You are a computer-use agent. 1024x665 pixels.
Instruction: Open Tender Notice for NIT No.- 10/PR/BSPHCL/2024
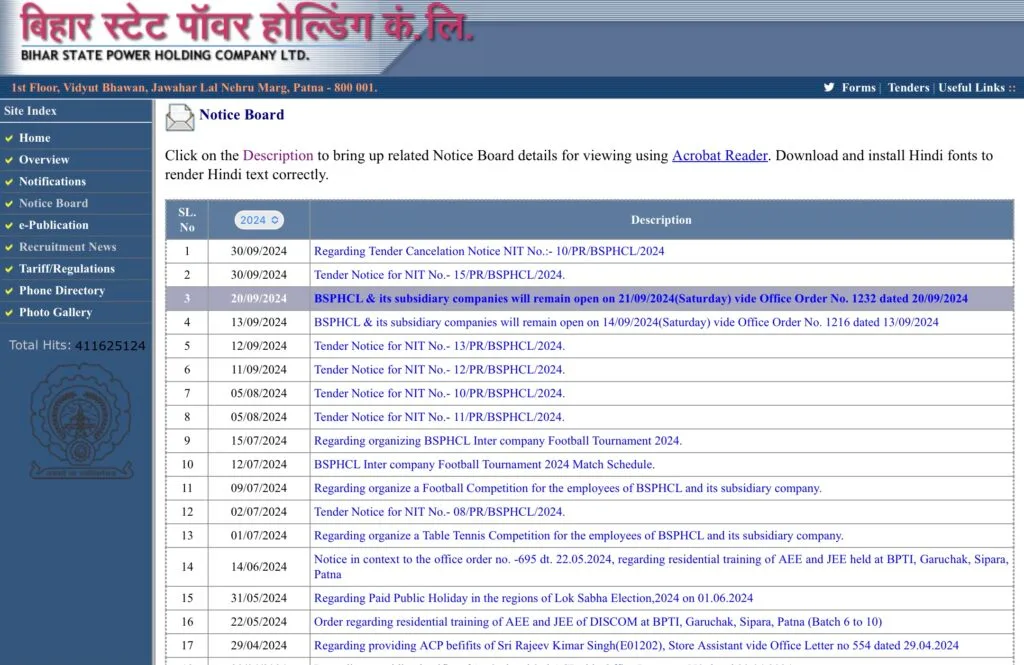pos(440,393)
